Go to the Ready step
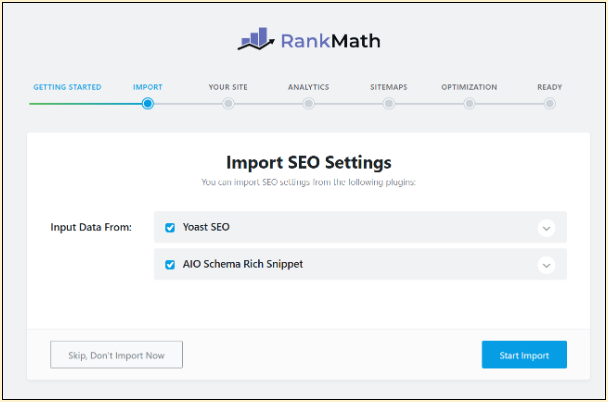Screen dimensions: 608x402 pos(549,87)
